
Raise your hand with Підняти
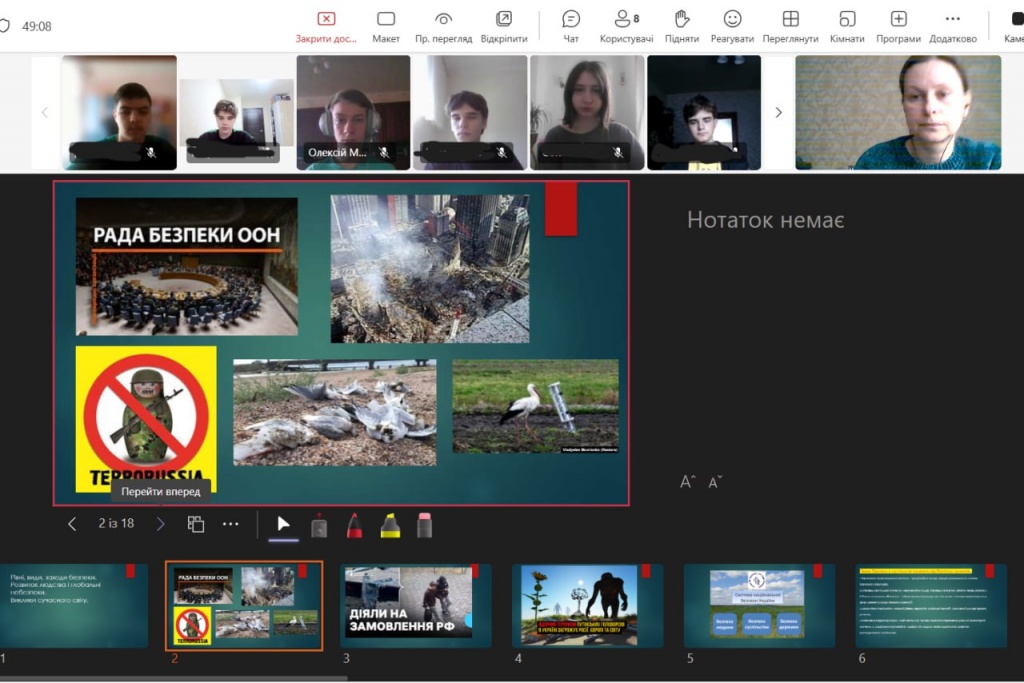682,26
